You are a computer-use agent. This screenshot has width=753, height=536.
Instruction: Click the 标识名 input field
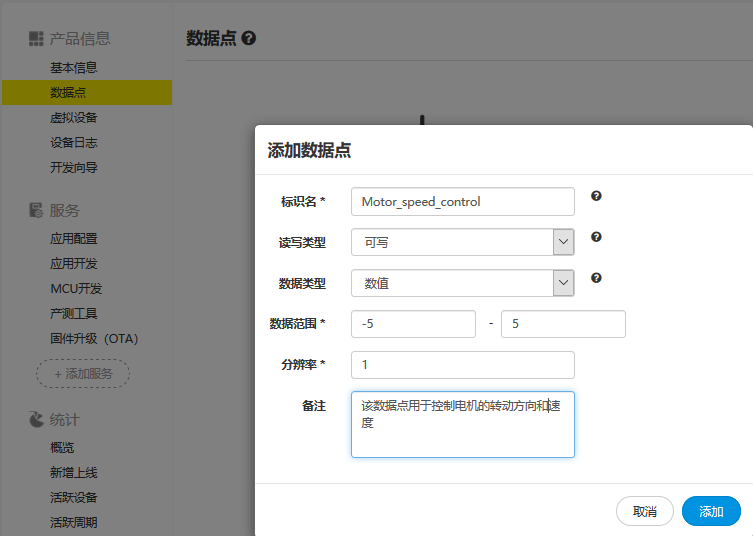tap(462, 201)
